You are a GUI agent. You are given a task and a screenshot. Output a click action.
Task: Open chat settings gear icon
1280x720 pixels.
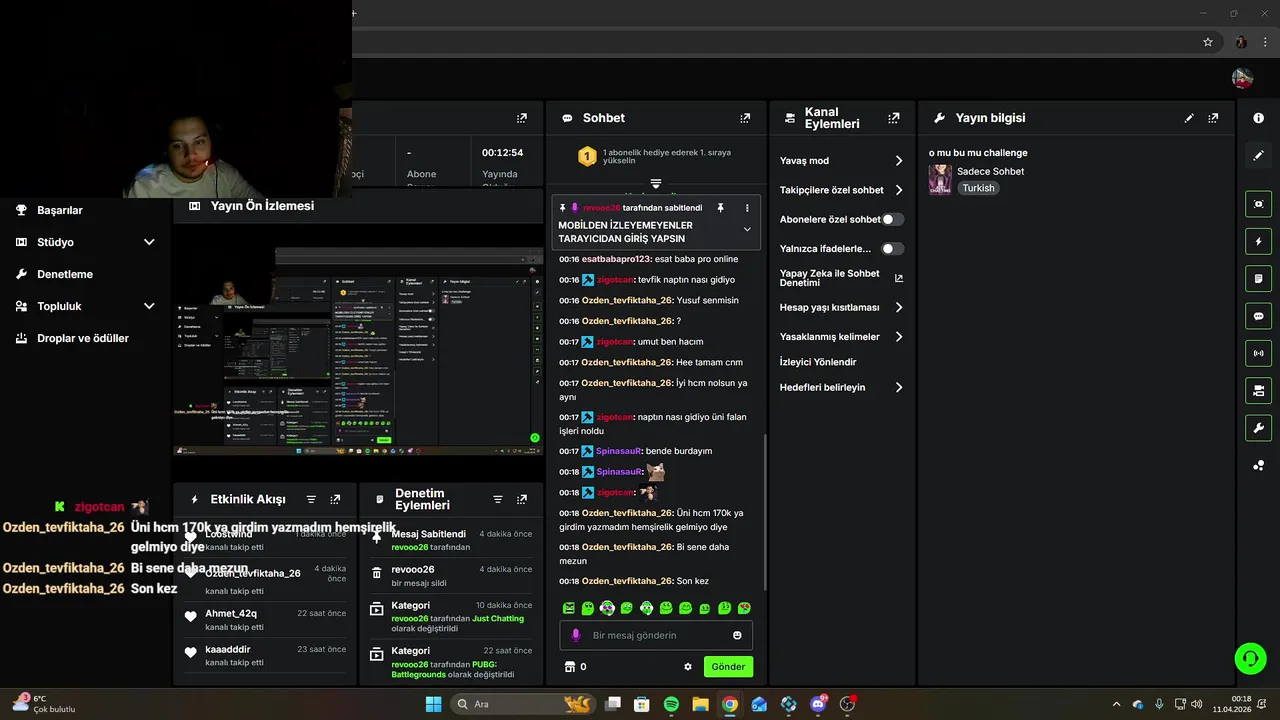(x=688, y=667)
